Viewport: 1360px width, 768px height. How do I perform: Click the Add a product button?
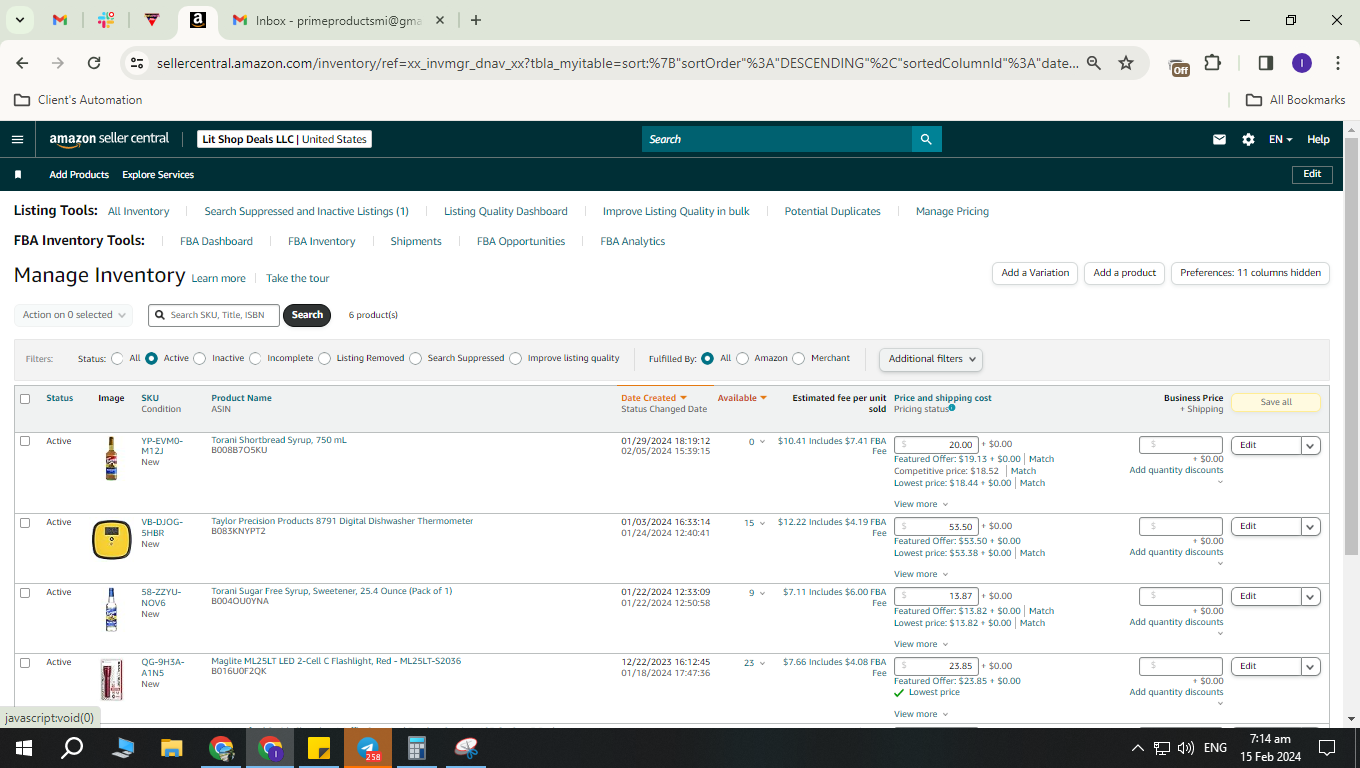[1125, 273]
